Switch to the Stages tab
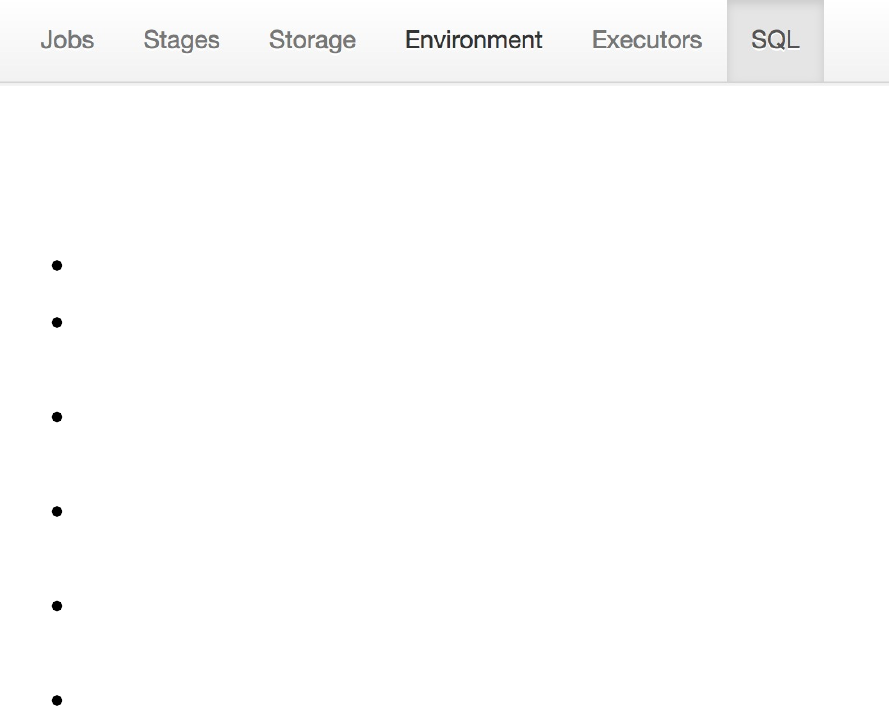The width and height of the screenshot is (889, 706). point(181,40)
